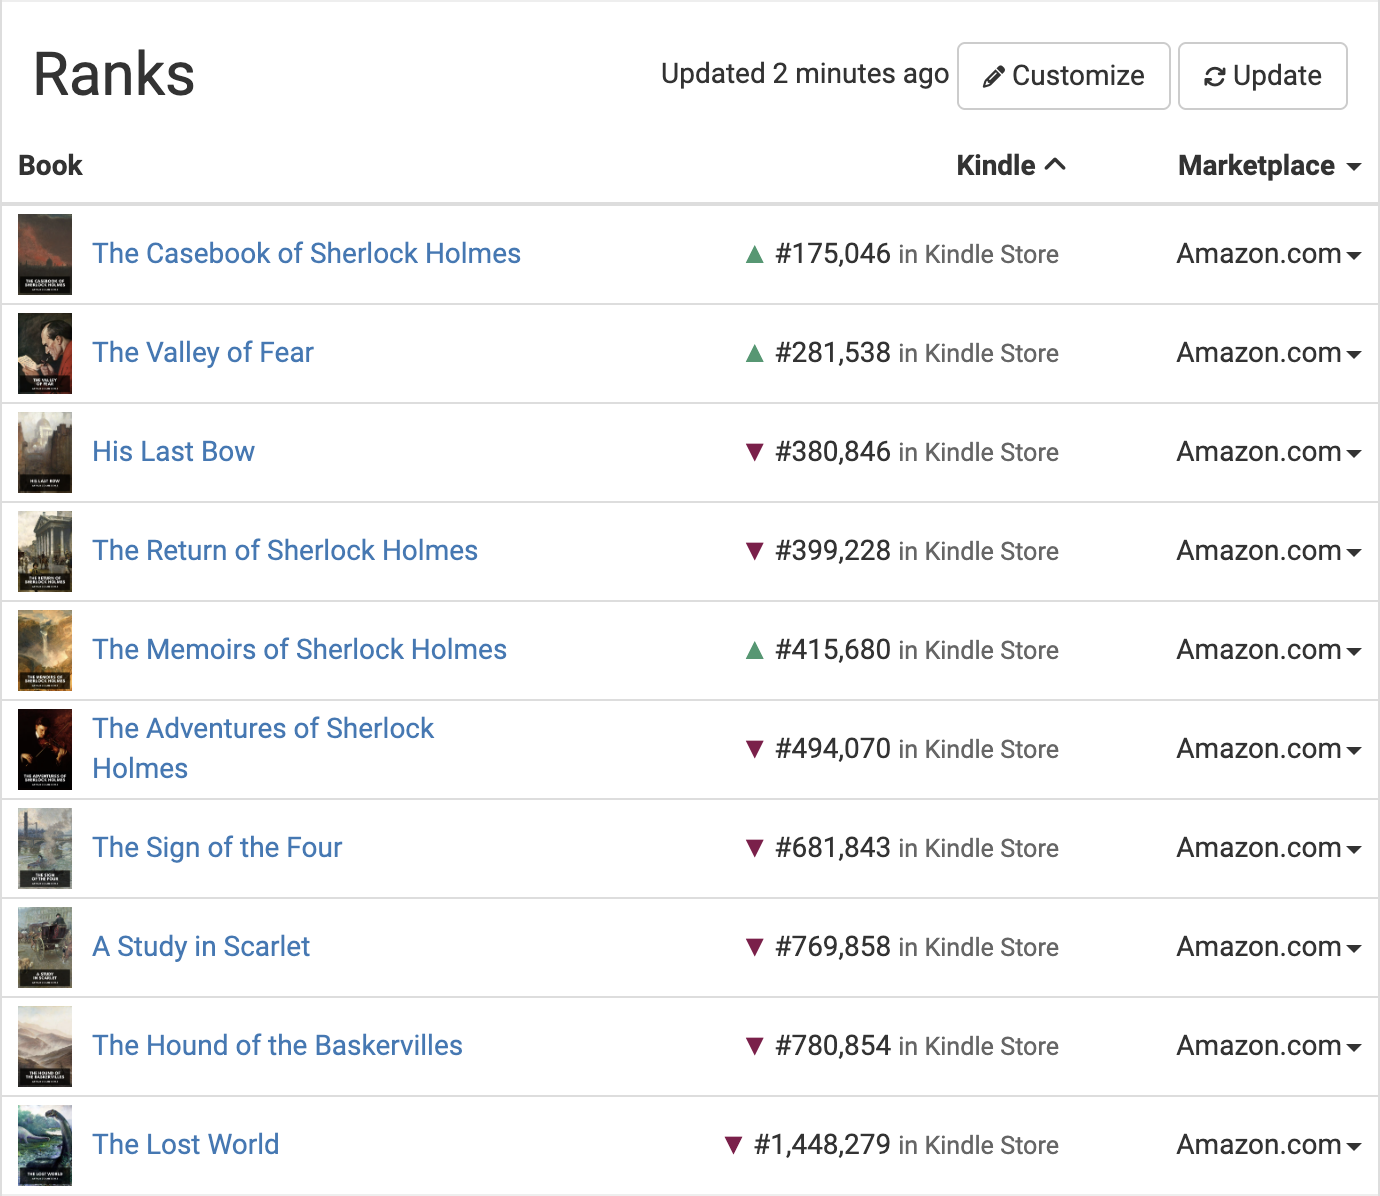Open the His Last Bow link
The width and height of the screenshot is (1380, 1196).
pos(174,452)
